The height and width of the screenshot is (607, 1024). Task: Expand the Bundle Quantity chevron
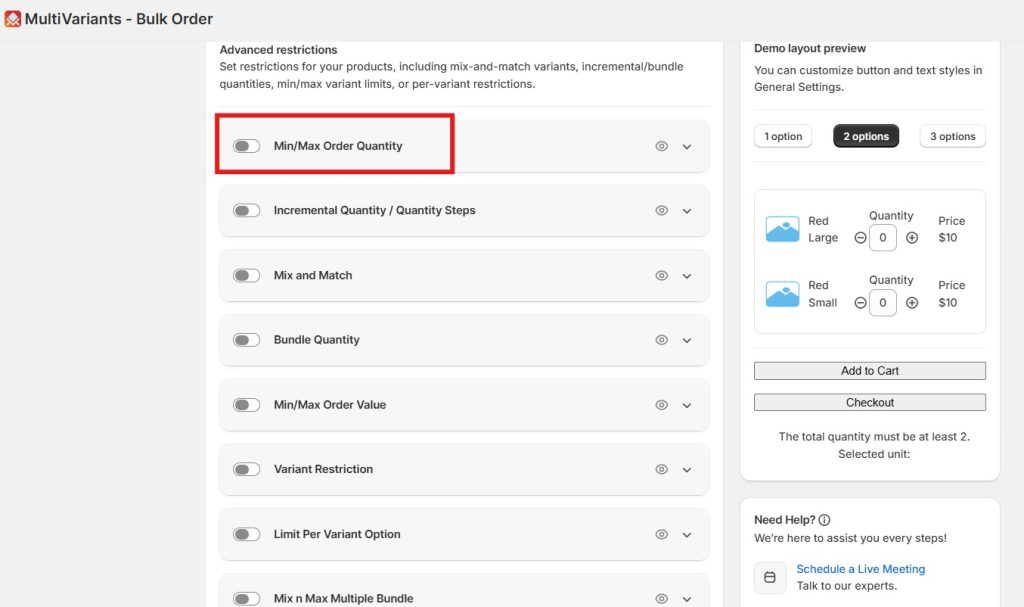tap(687, 340)
